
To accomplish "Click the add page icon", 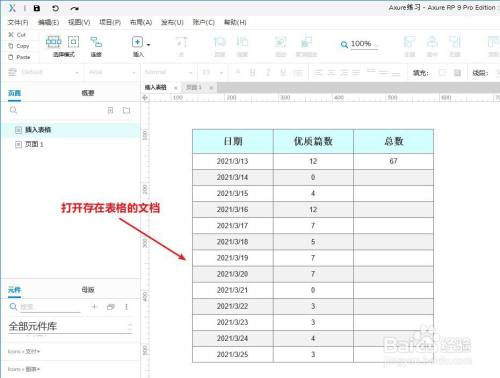I will coord(110,110).
